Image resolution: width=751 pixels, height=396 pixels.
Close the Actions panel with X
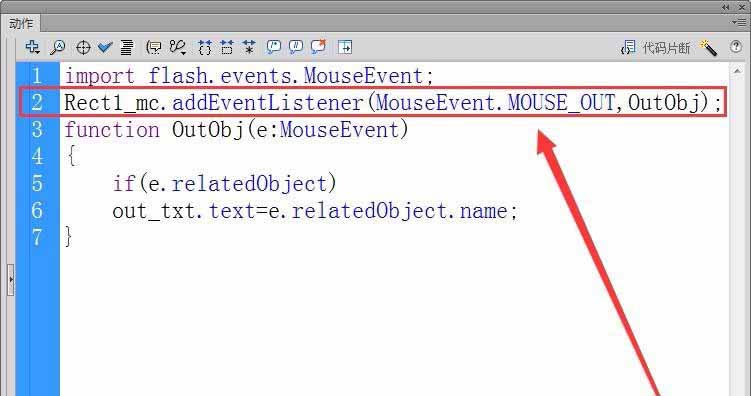click(x=743, y=7)
